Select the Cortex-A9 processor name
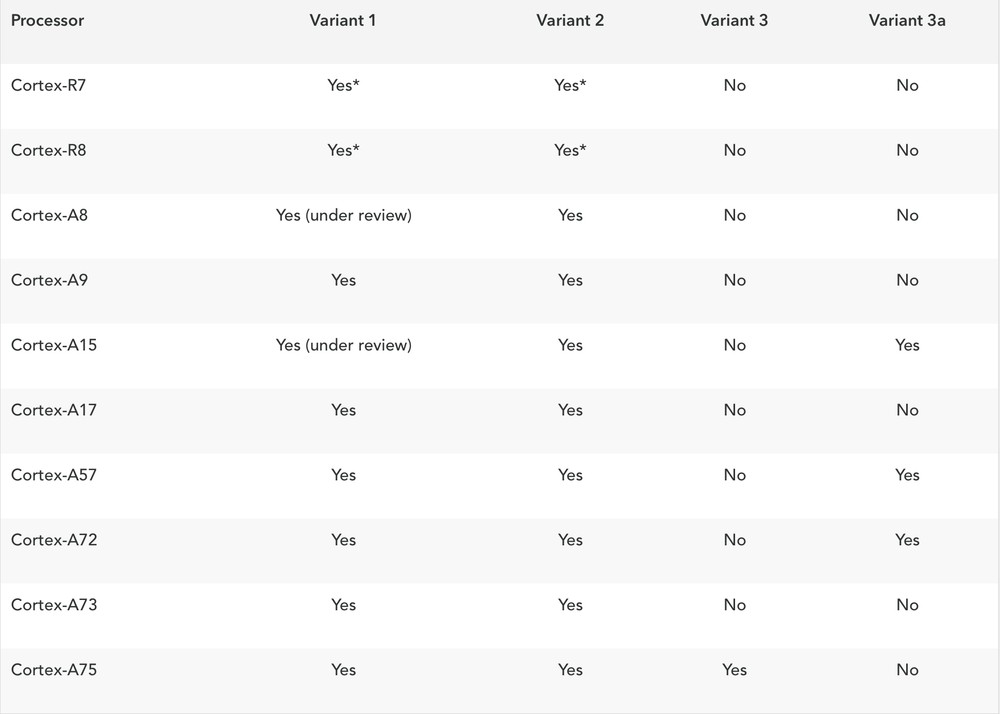 tap(49, 280)
